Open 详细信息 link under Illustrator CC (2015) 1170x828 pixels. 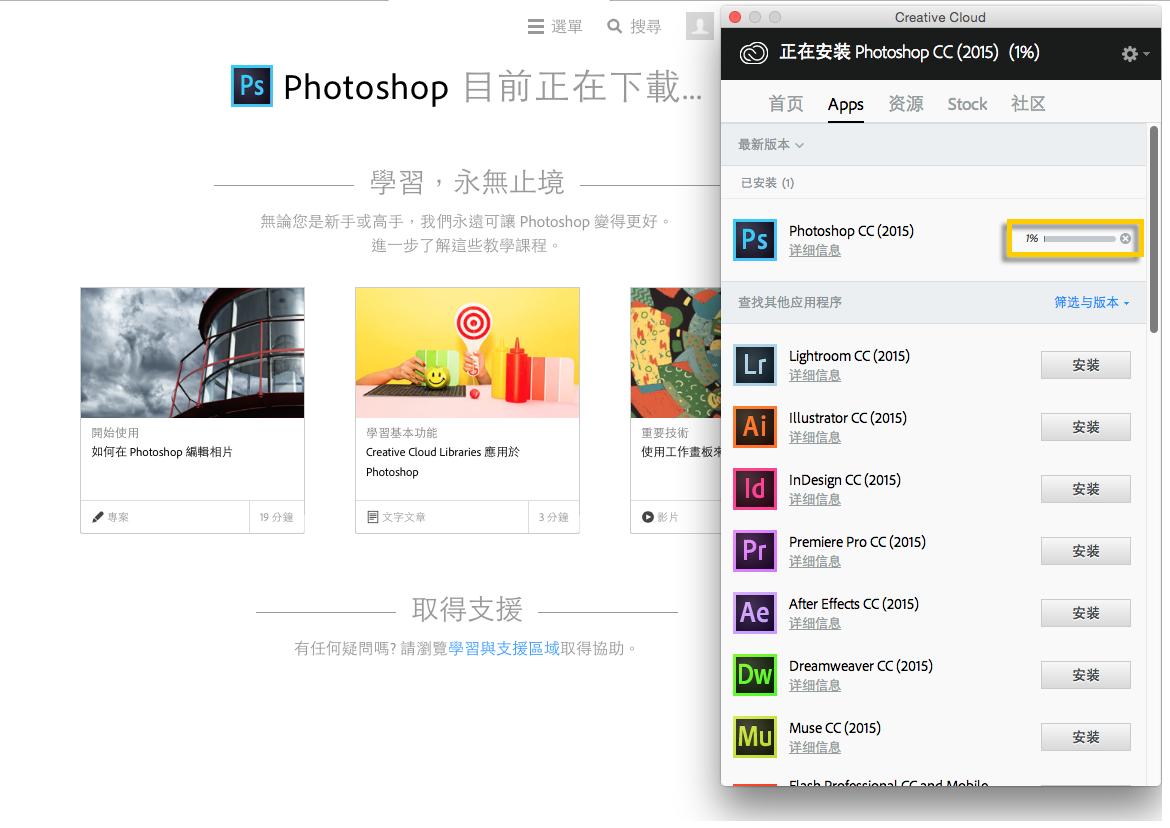815,437
